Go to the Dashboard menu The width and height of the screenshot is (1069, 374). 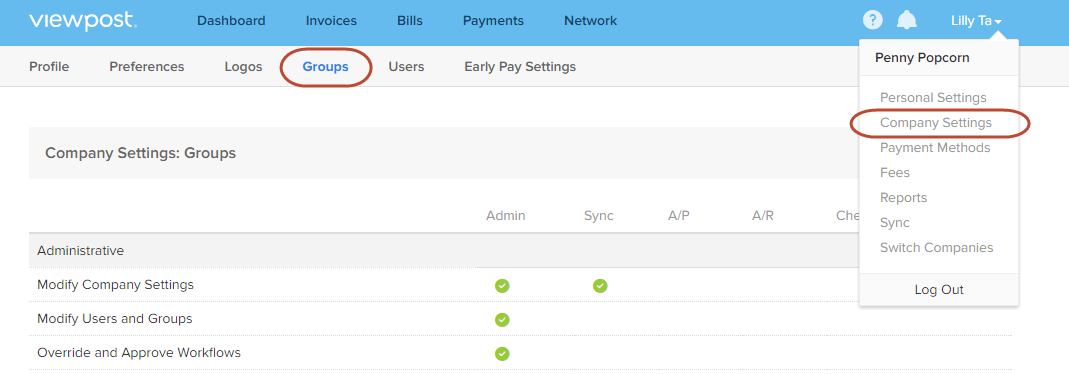tap(231, 21)
